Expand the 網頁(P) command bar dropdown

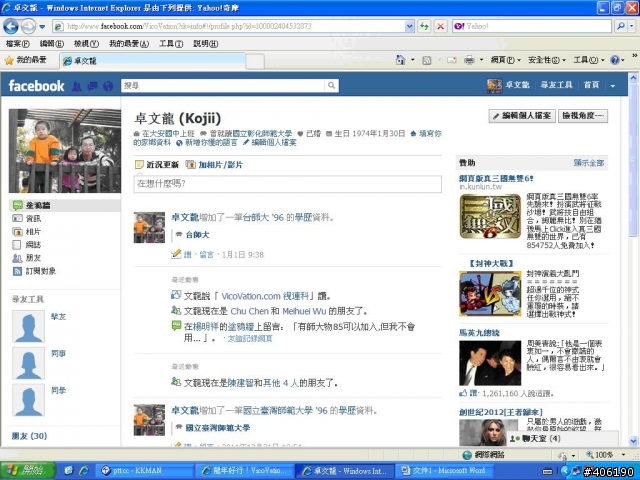point(505,60)
